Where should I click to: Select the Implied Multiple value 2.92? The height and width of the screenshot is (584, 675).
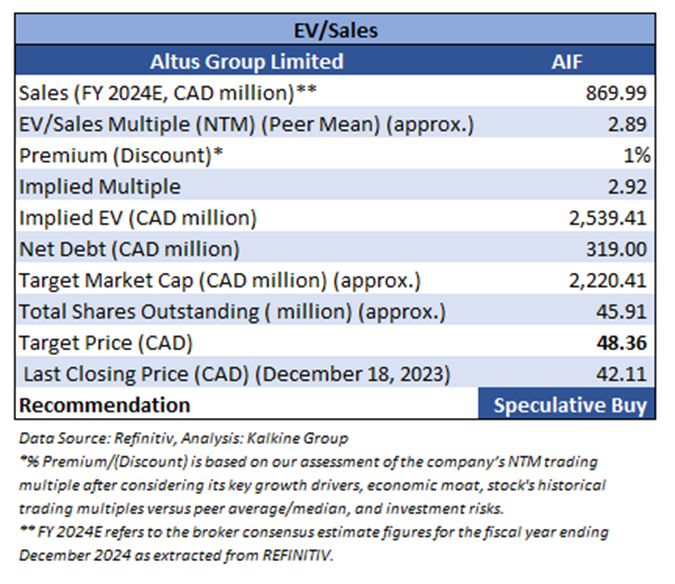point(631,187)
